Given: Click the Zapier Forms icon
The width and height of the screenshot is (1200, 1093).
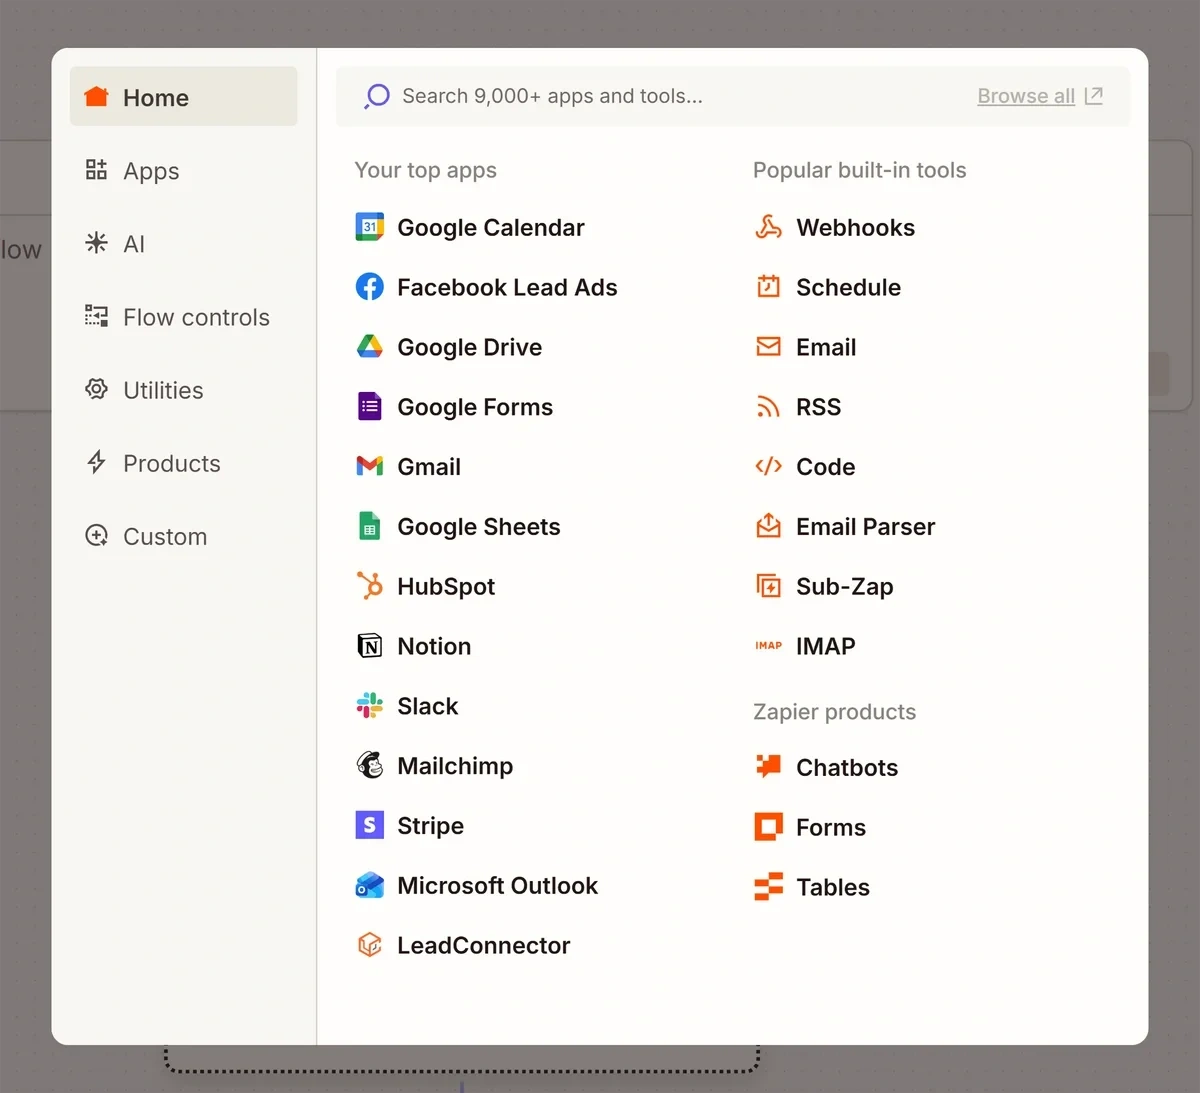Looking at the screenshot, I should click(768, 827).
